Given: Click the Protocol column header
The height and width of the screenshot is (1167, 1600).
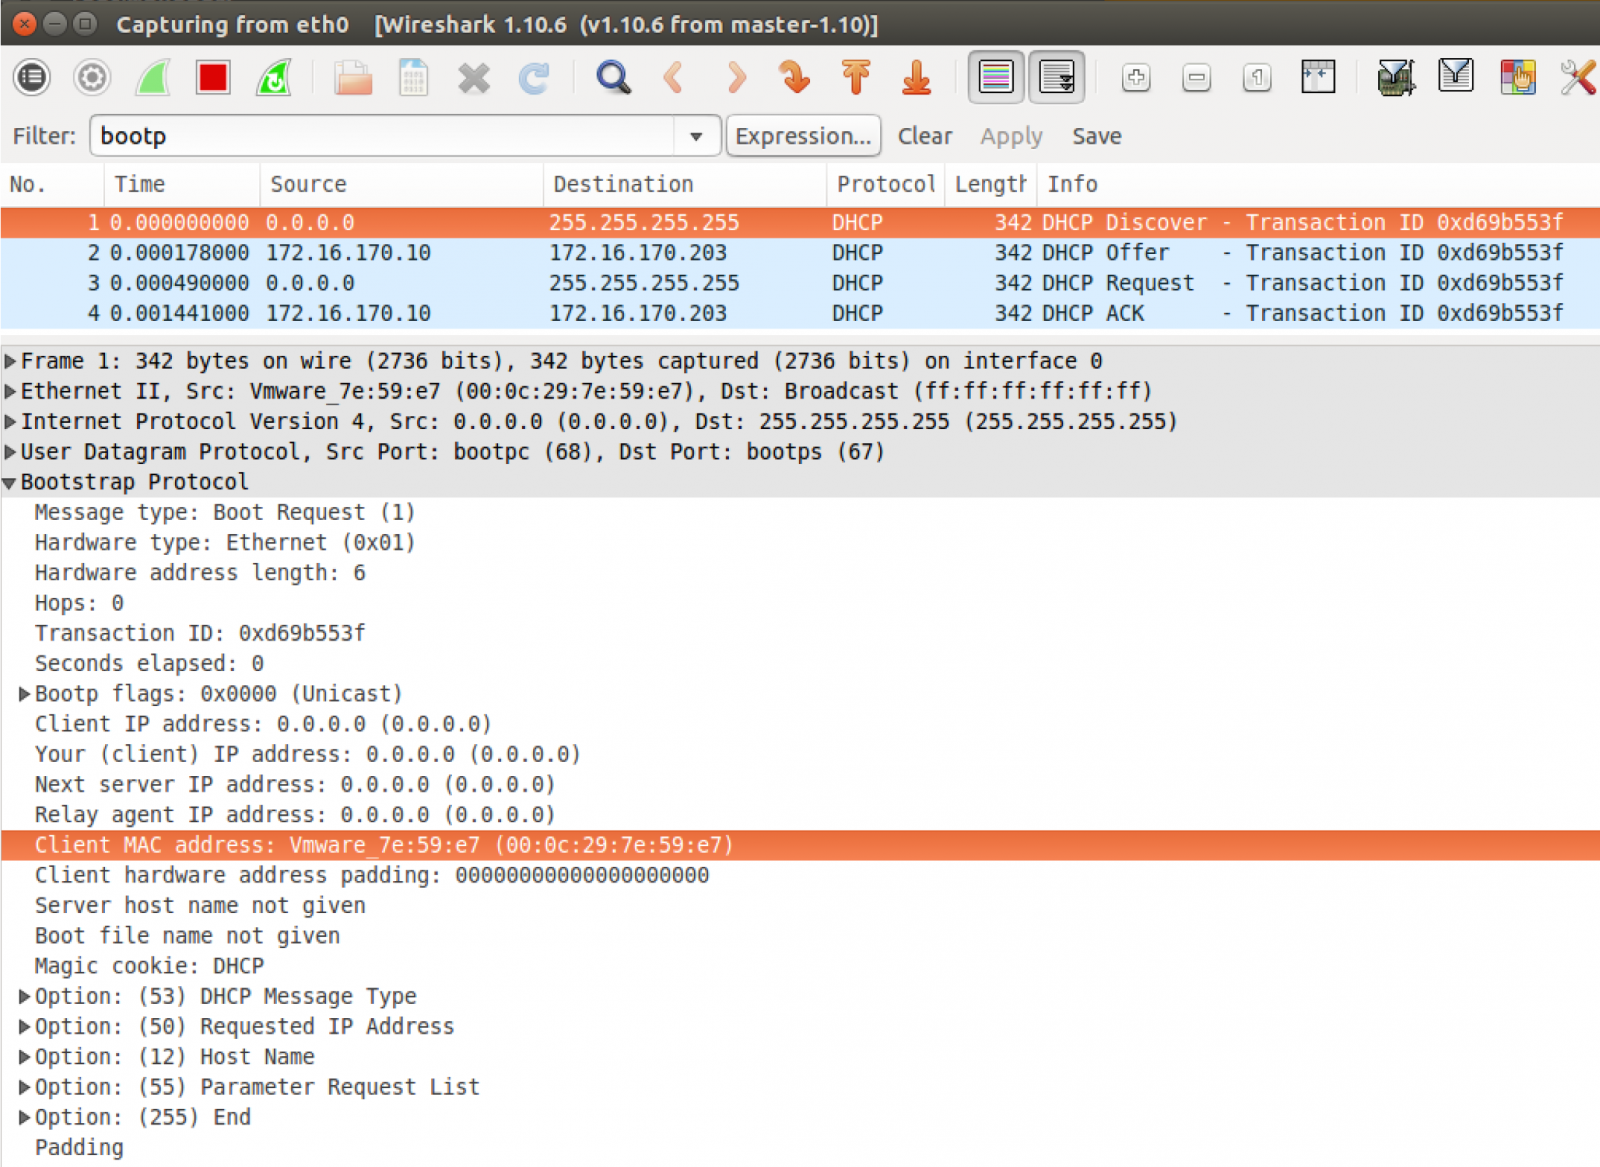Looking at the screenshot, I should [x=884, y=184].
